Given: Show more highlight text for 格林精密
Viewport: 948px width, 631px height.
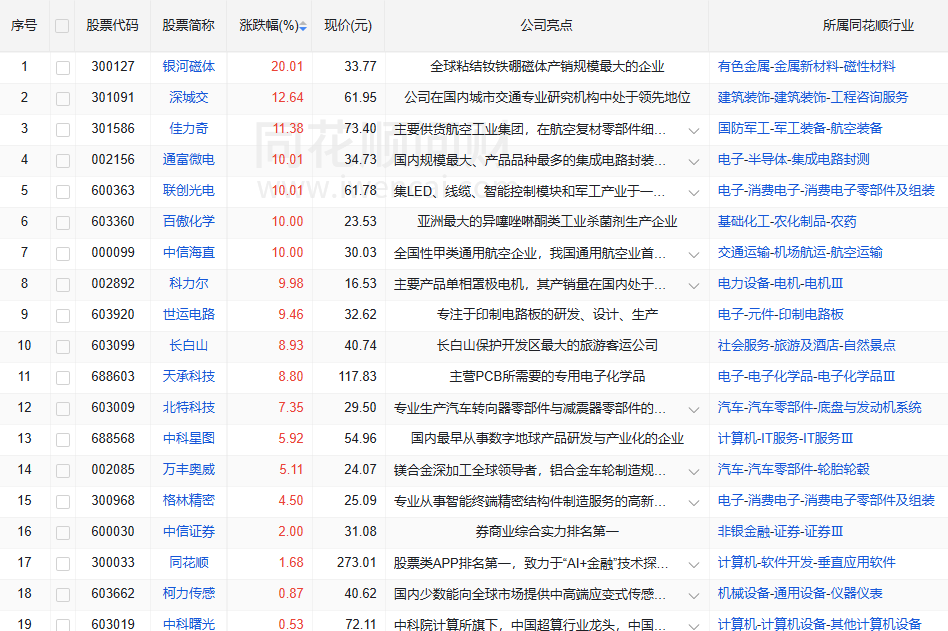Looking at the screenshot, I should click(x=694, y=503).
